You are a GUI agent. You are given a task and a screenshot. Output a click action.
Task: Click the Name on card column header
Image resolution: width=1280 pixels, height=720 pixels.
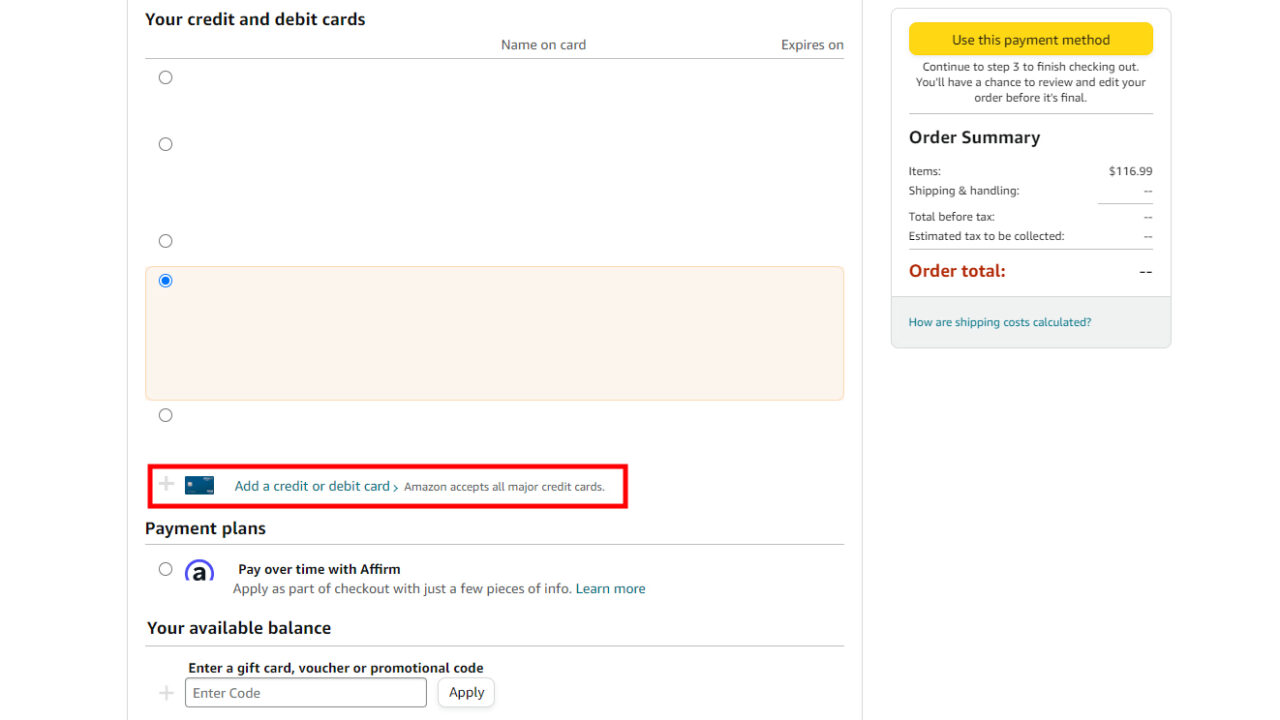click(x=543, y=44)
